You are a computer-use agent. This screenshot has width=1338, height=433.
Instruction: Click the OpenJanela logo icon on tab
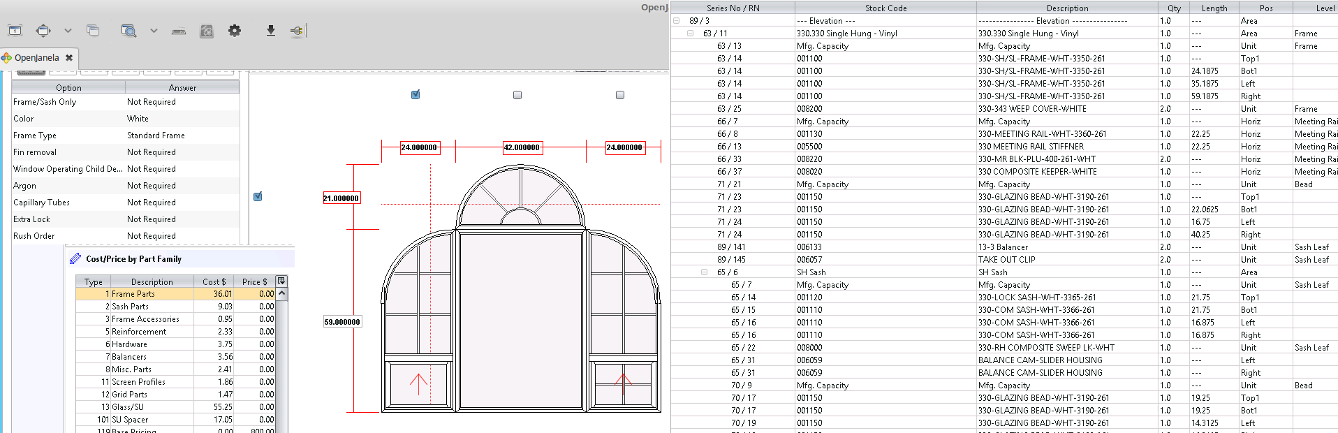click(7, 58)
